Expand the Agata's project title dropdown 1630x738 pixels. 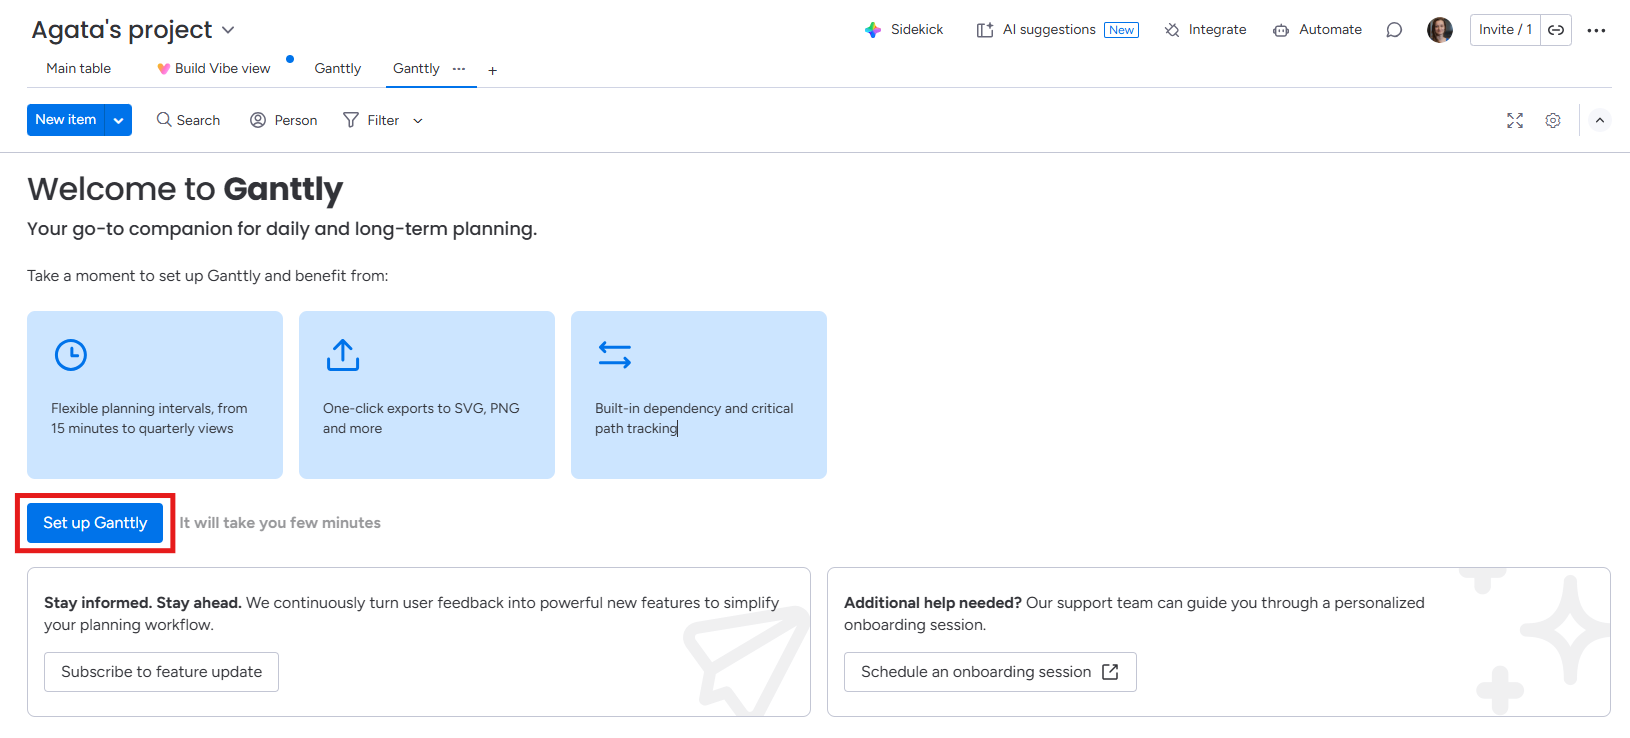[x=228, y=30]
